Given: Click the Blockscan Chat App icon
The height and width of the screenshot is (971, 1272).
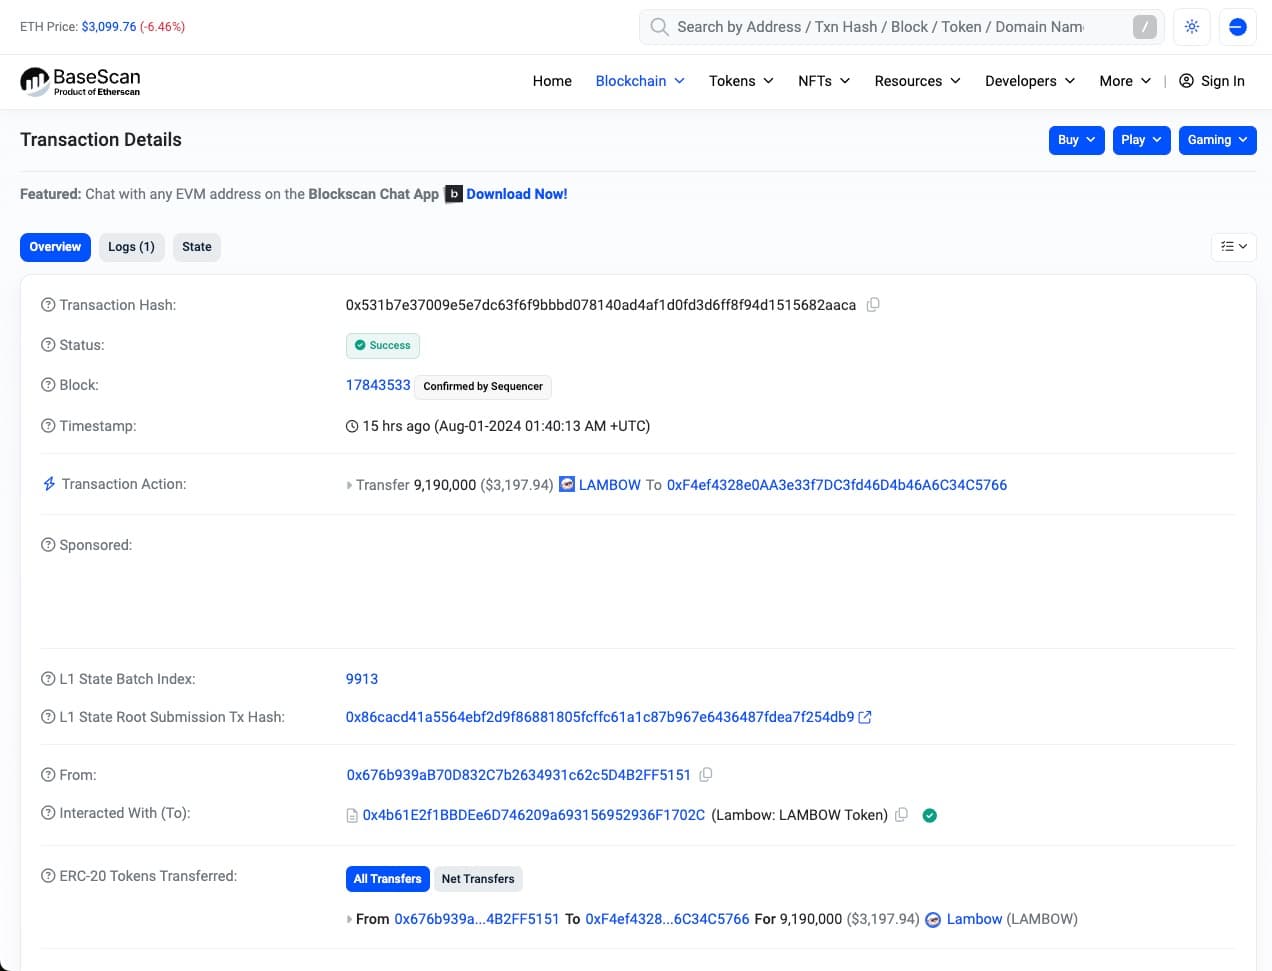Looking at the screenshot, I should pos(454,194).
